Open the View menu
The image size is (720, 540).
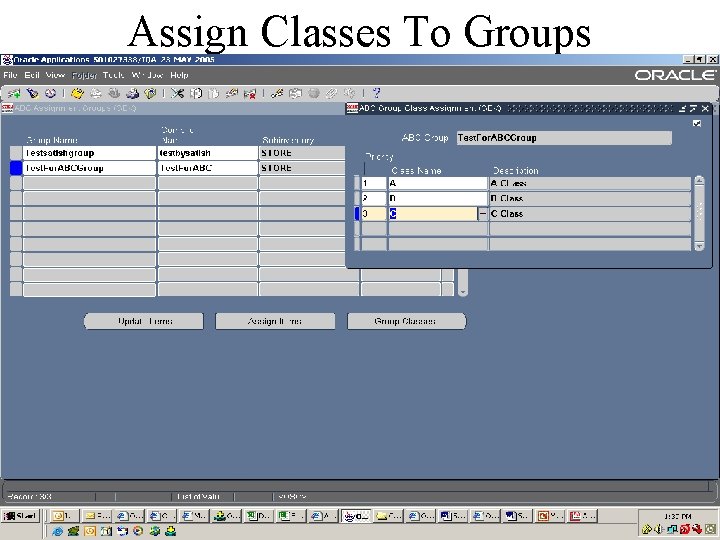[55, 75]
